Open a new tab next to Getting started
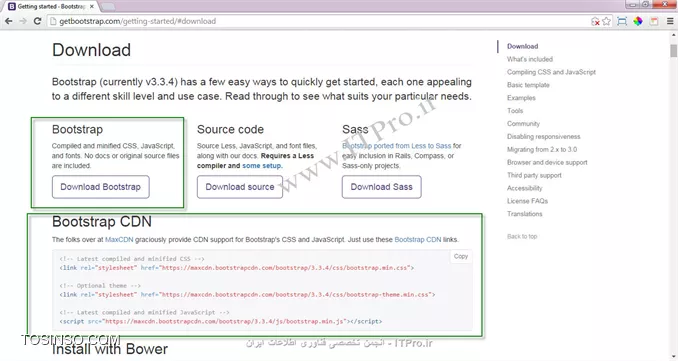This screenshot has height=361, width=678. pos(108,7)
